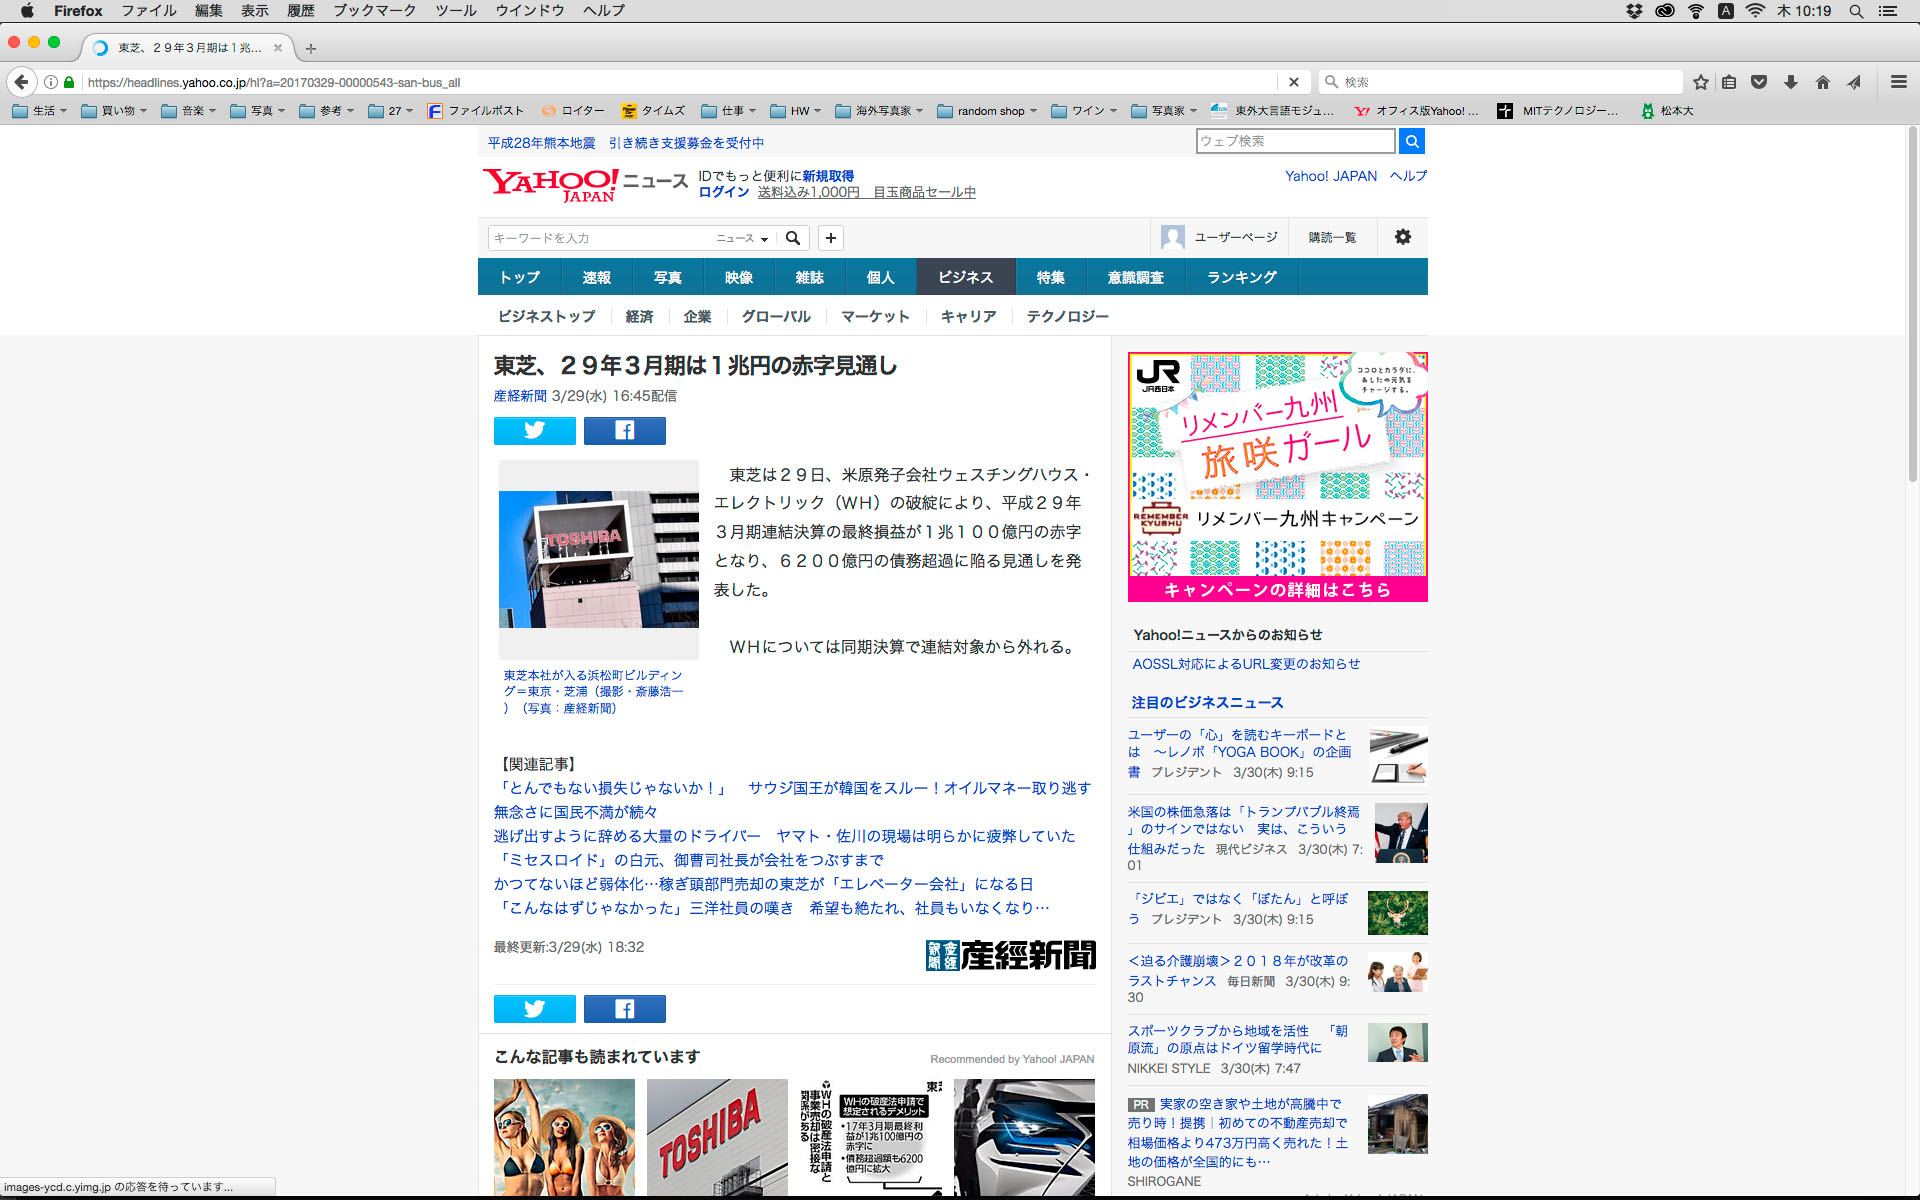
Task: Click the Pocket save icon
Action: (x=1759, y=82)
